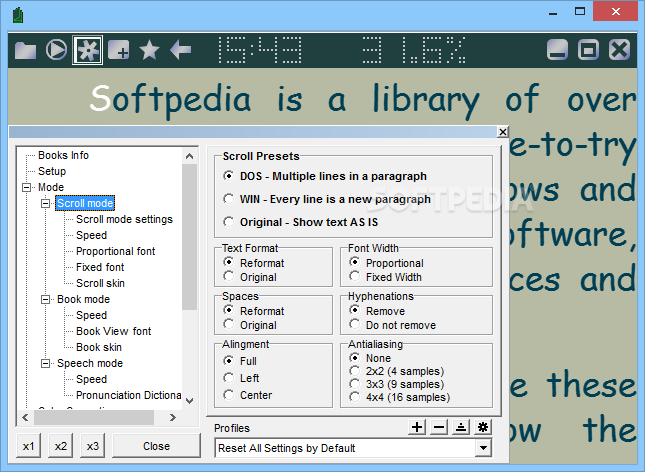Click the x1 size button
Viewport: 645px width, 472px height.
pyautogui.click(x=28, y=446)
